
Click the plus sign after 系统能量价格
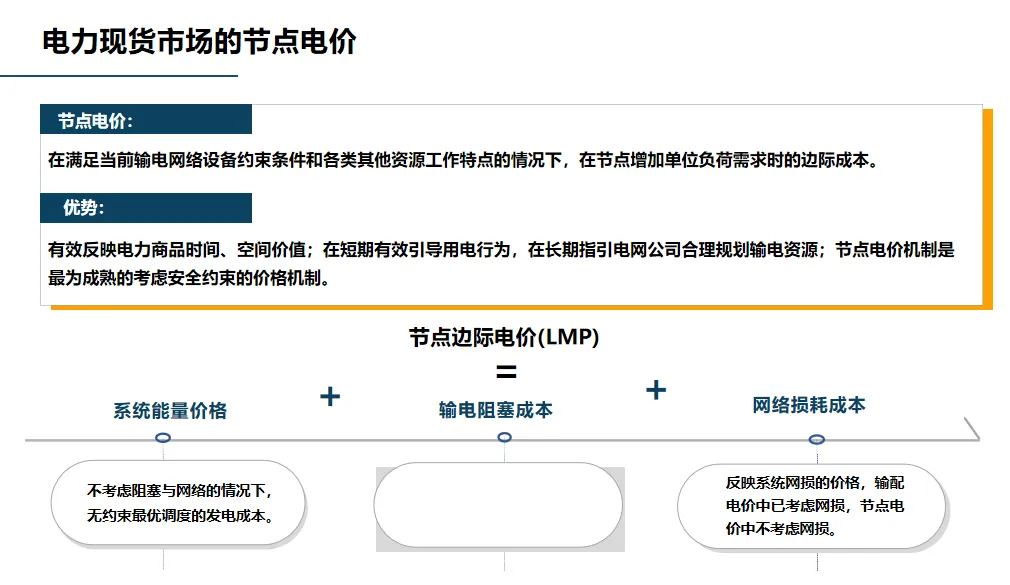pyautogui.click(x=330, y=396)
